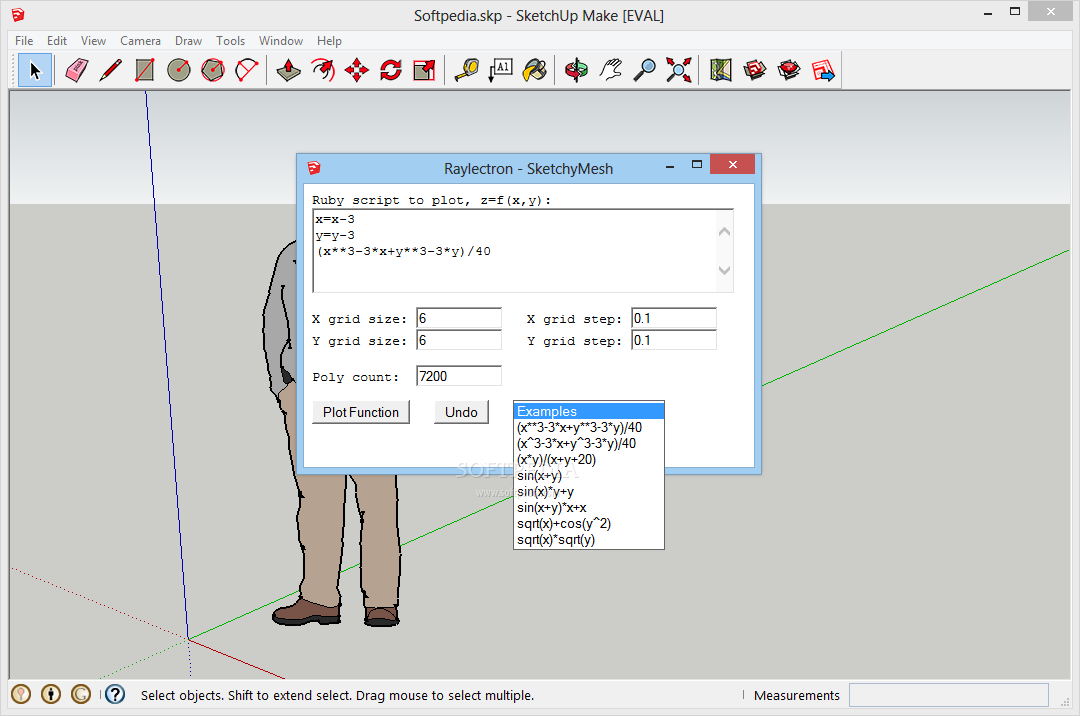Open the View menu
1080x716 pixels.
93,41
